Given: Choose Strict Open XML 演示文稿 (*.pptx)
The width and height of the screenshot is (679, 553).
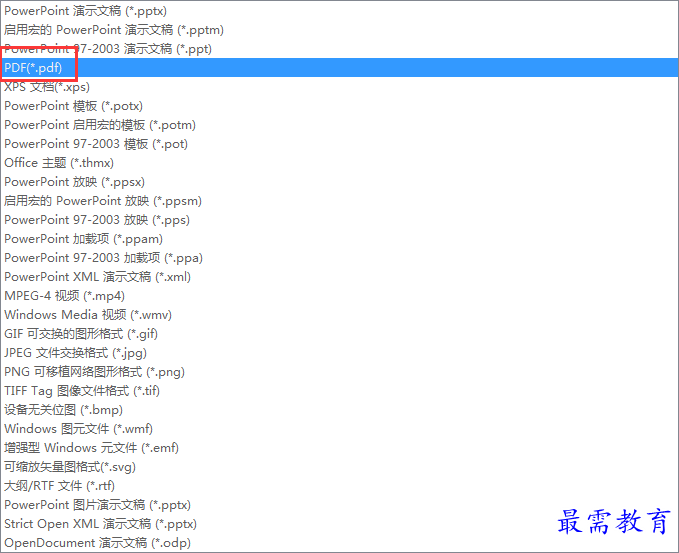Looking at the screenshot, I should tap(339, 524).
